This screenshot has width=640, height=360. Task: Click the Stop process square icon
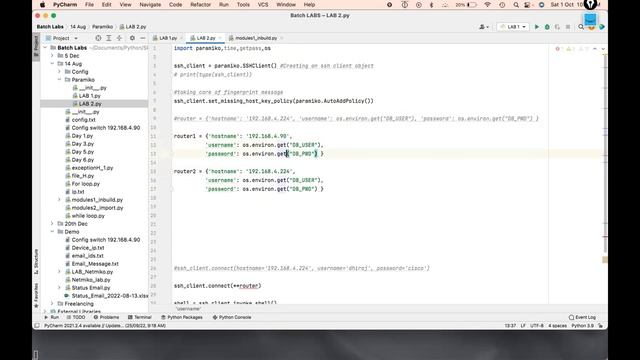(568, 27)
